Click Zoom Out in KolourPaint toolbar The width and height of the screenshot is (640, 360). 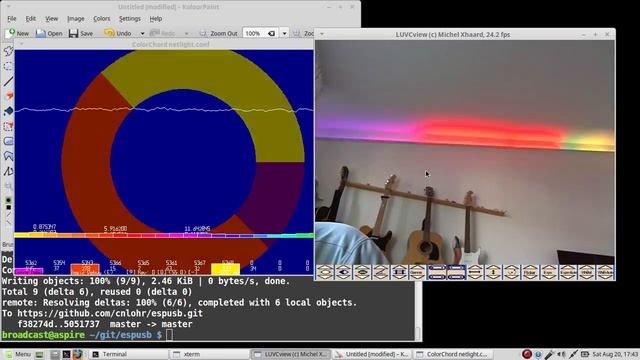point(218,33)
